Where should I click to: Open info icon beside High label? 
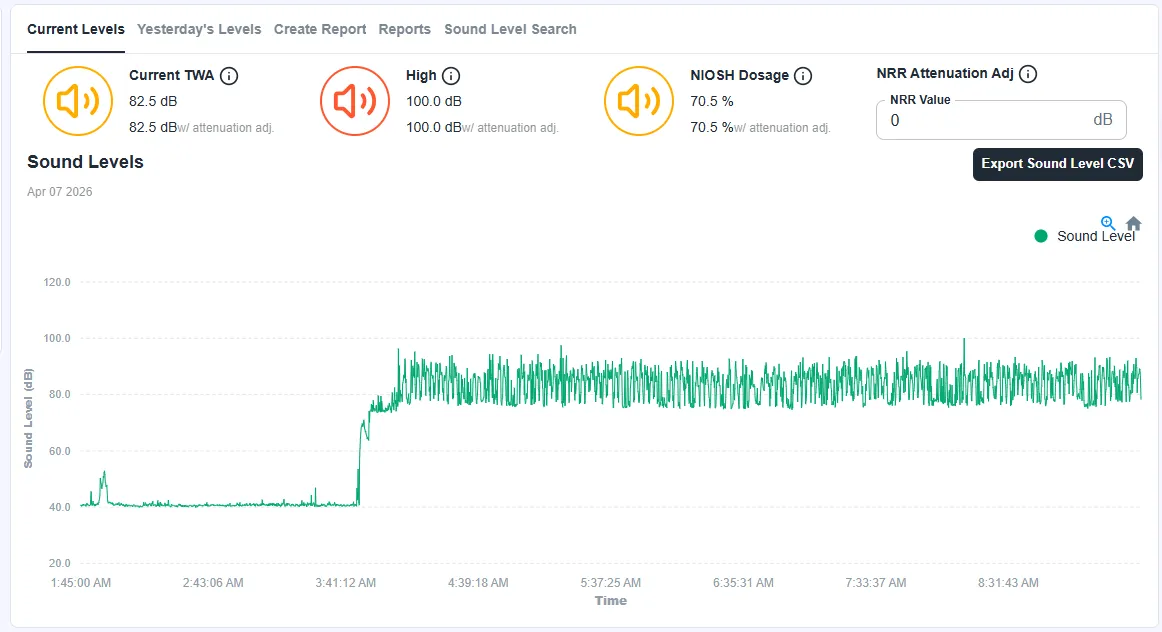451,76
